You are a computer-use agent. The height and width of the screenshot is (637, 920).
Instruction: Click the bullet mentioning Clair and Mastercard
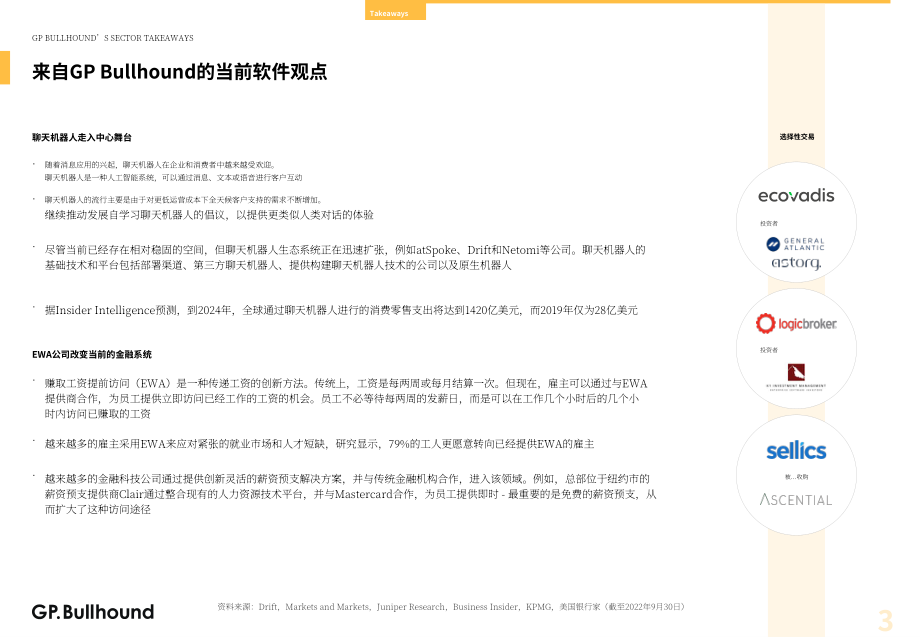350,494
